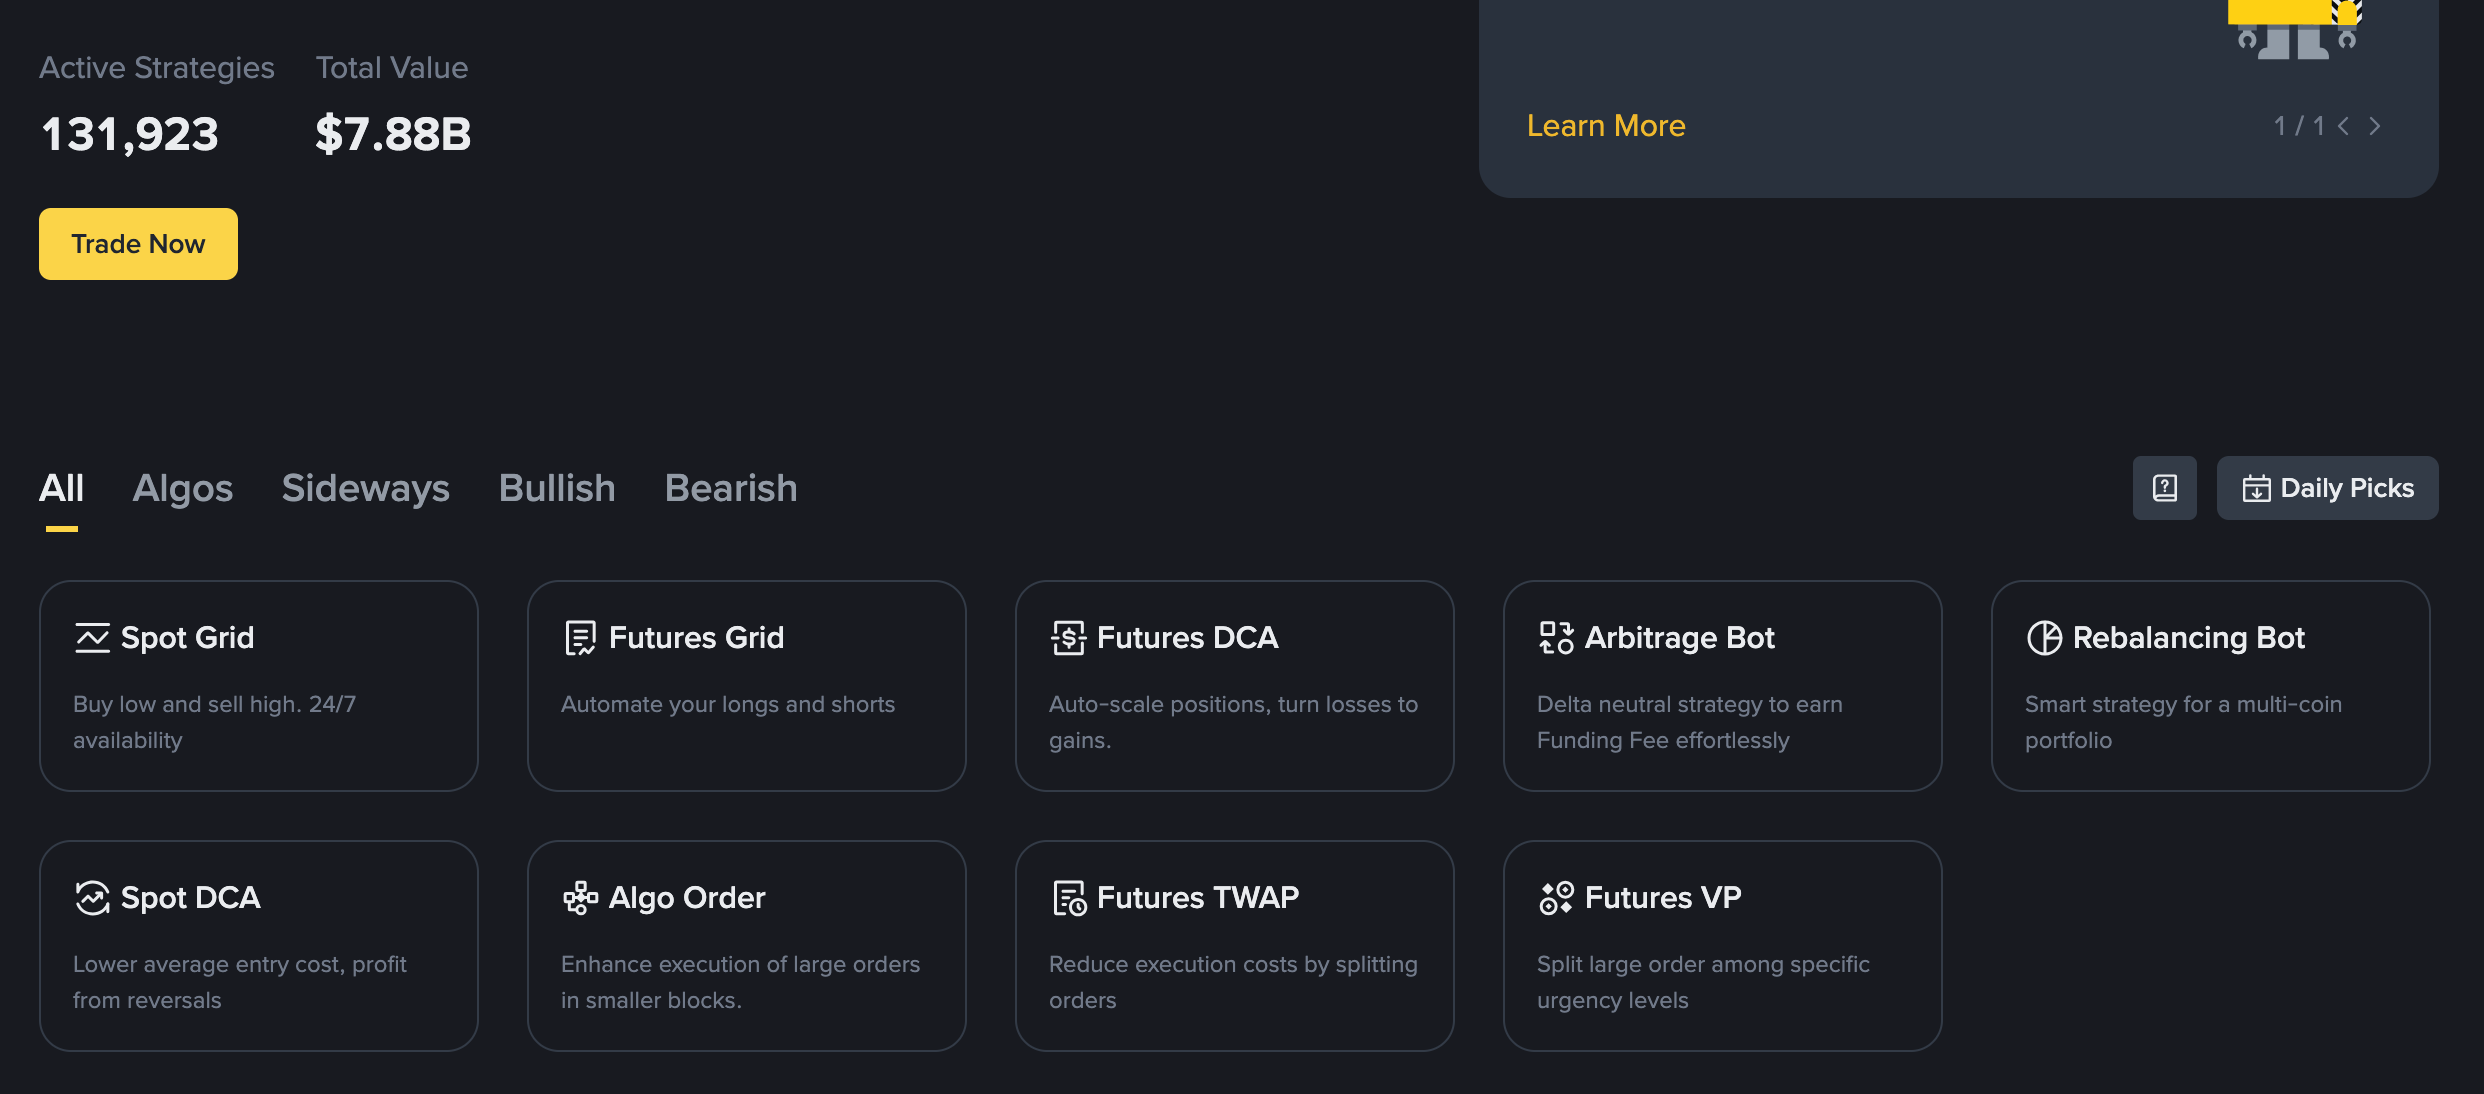
Task: Click the Spot Grid chart icon
Action: tap(92, 638)
